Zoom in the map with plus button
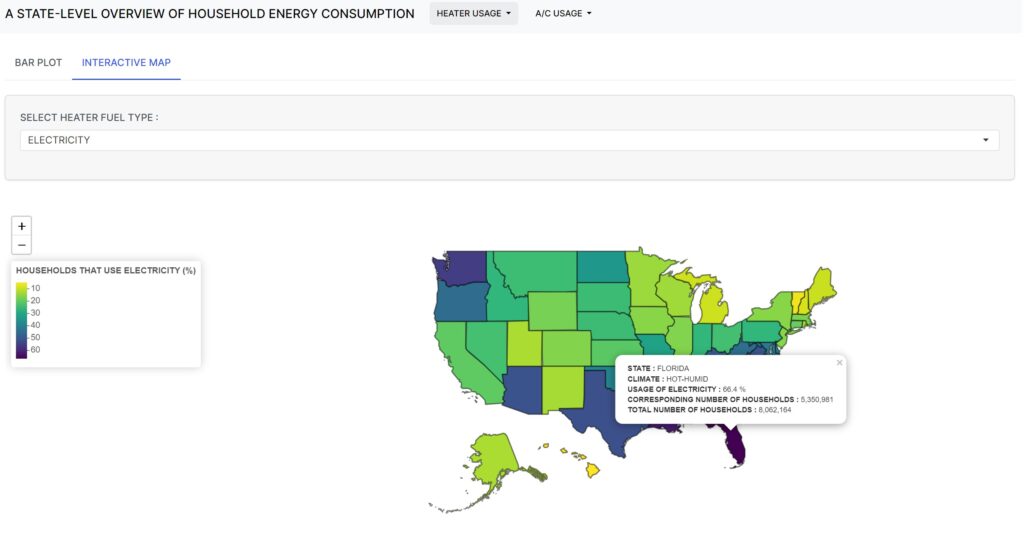 [22, 226]
